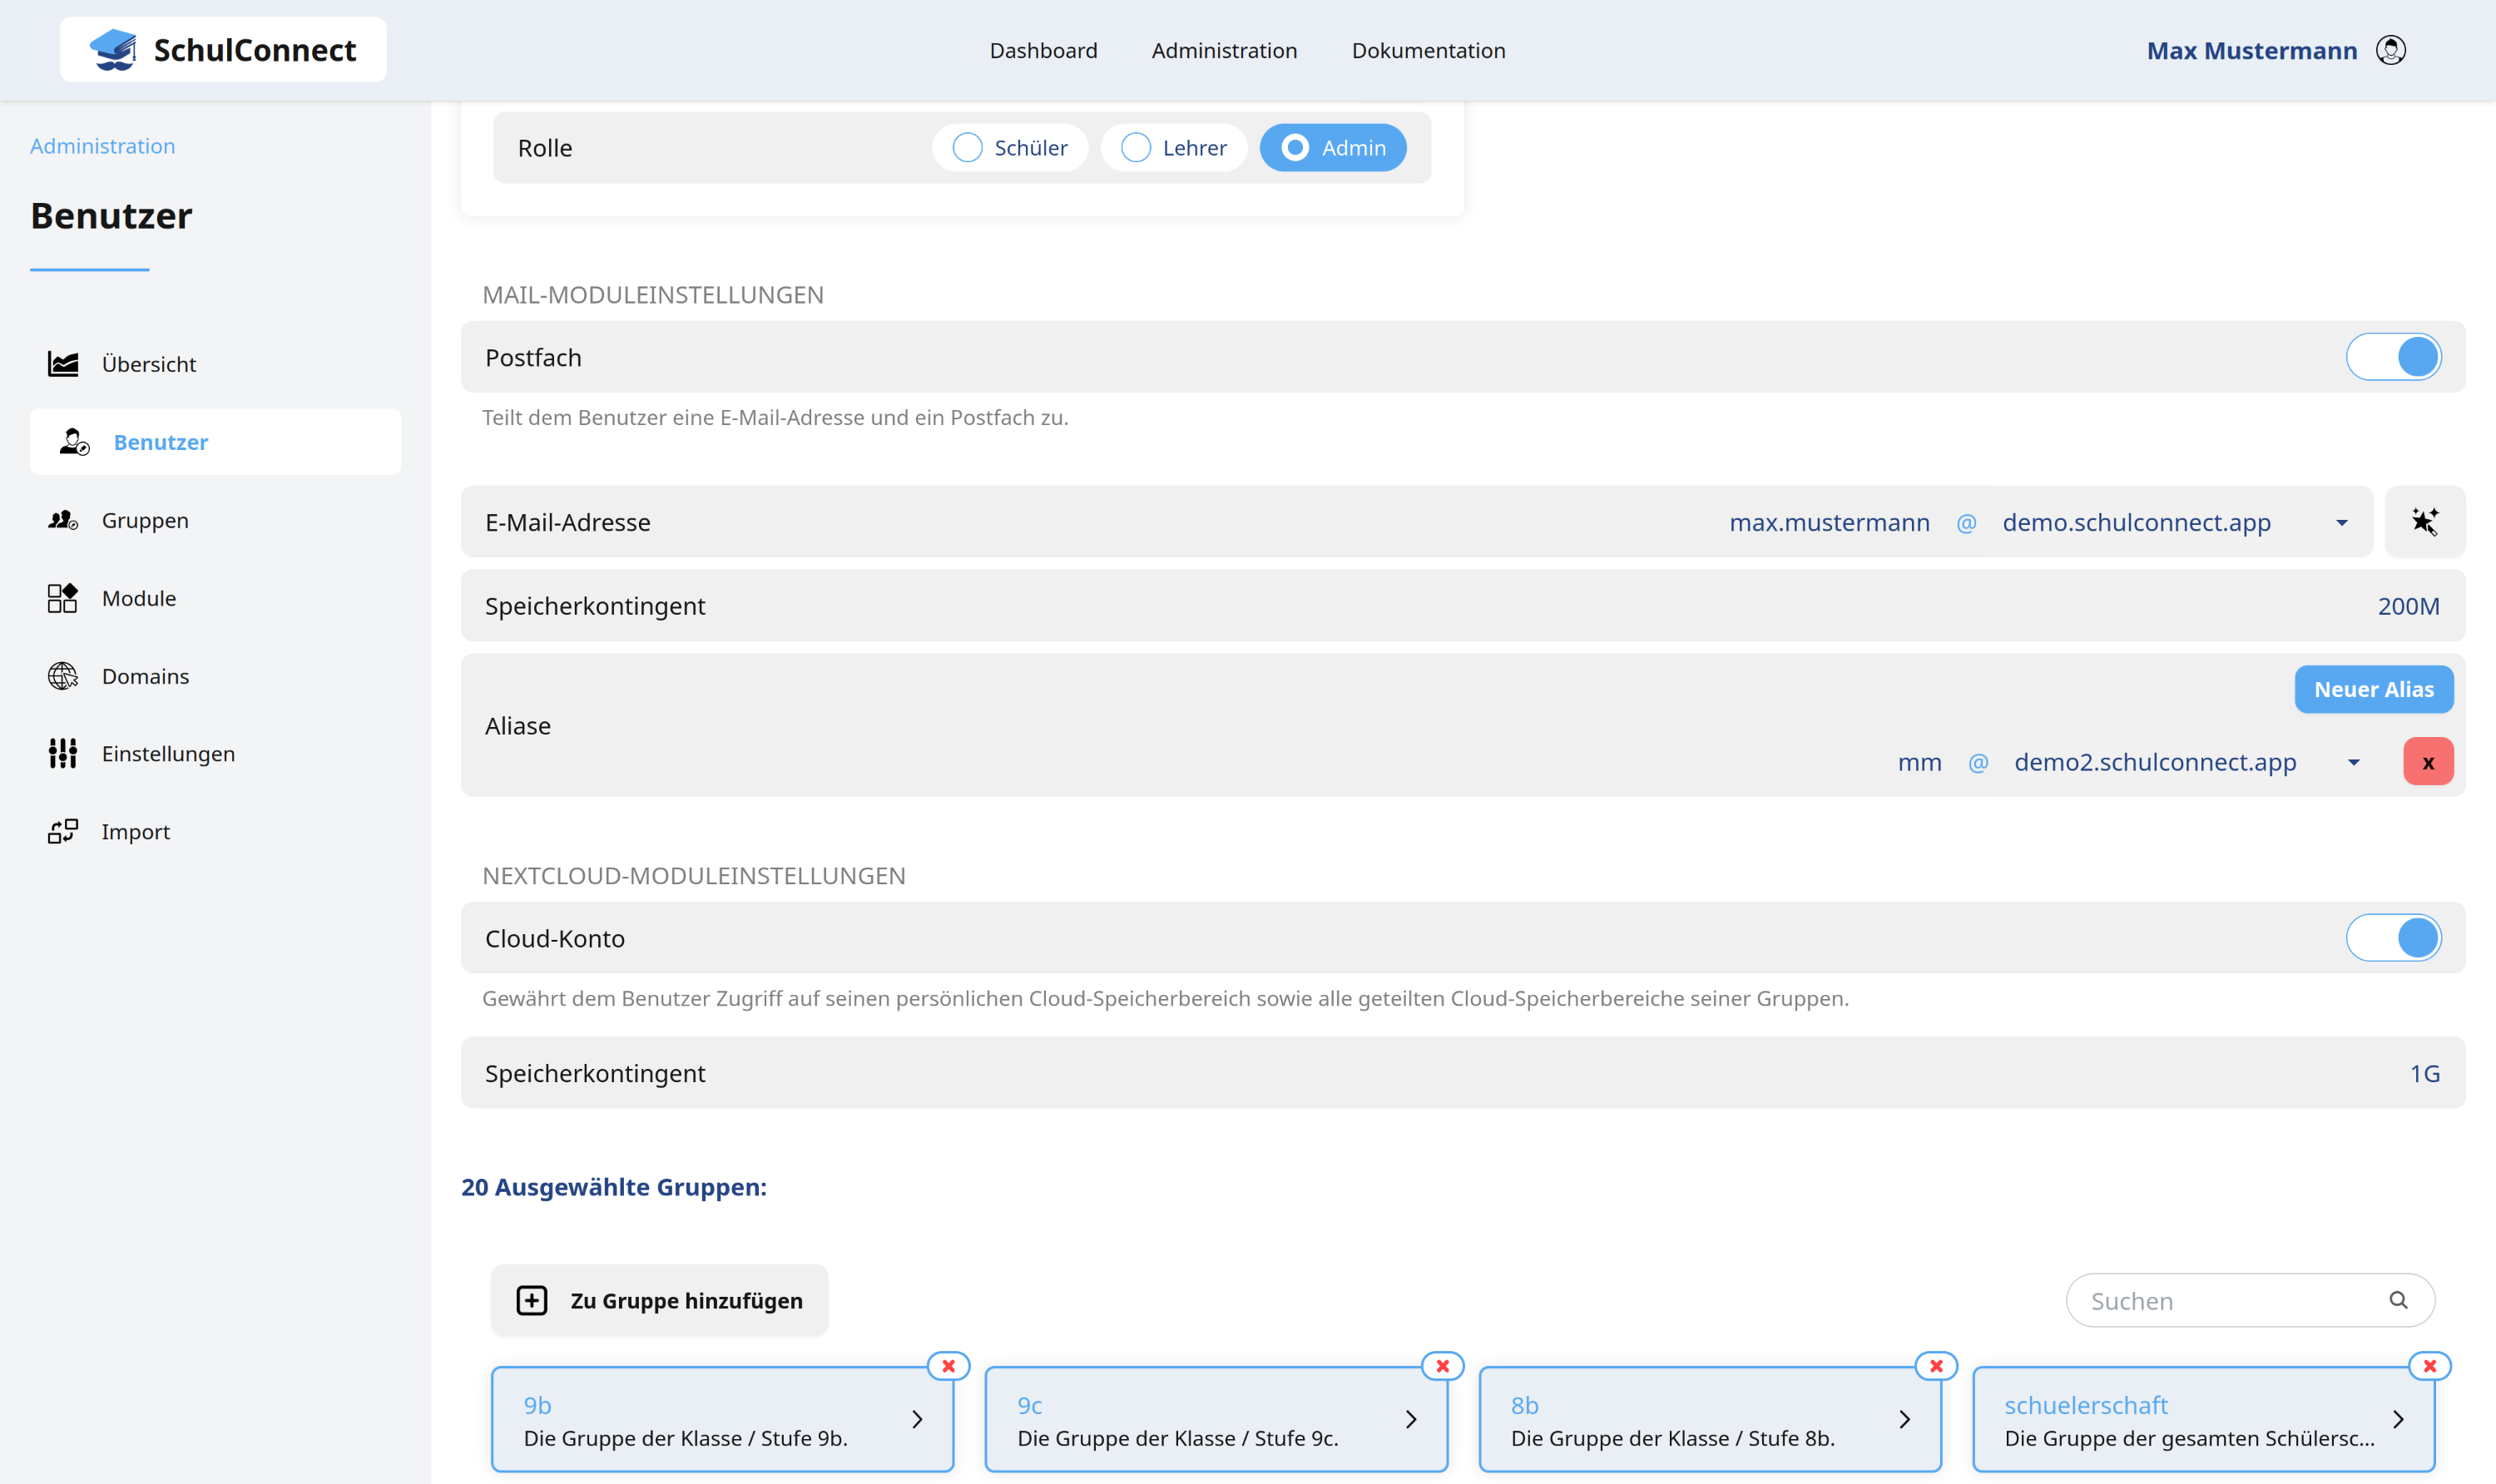Click the magic wand generate email icon

2424,522
